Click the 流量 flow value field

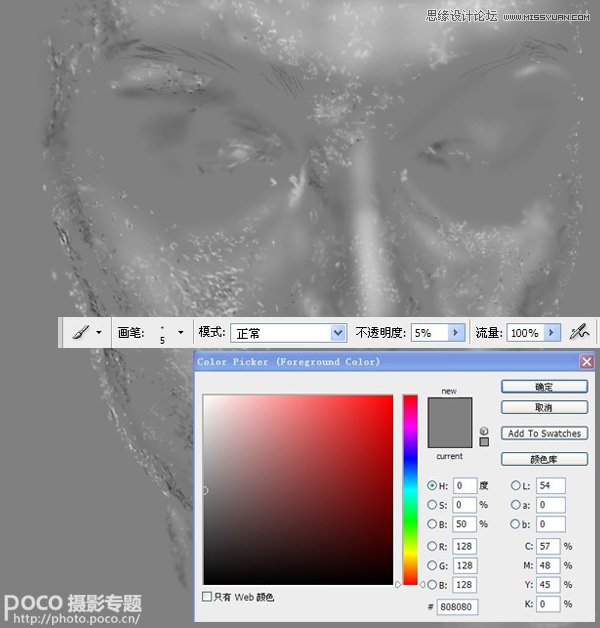524,333
